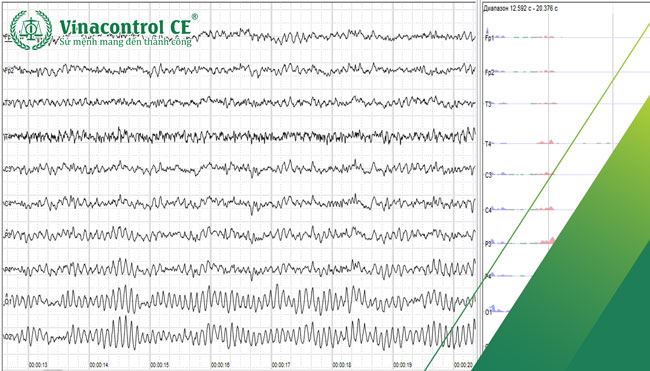Click the 00:00:16 time axis label

pos(220,365)
